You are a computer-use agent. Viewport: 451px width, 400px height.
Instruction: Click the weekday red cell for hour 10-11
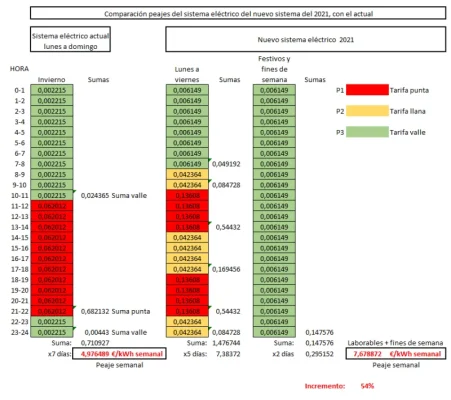tap(187, 195)
